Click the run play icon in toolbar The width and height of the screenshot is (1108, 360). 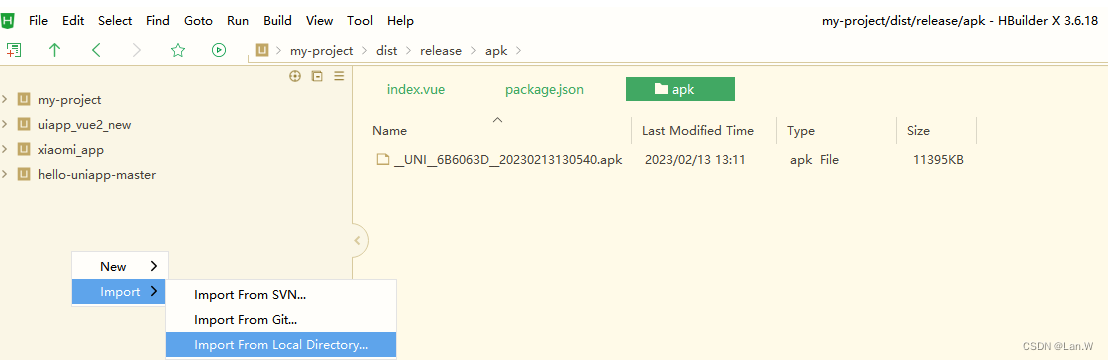(219, 50)
